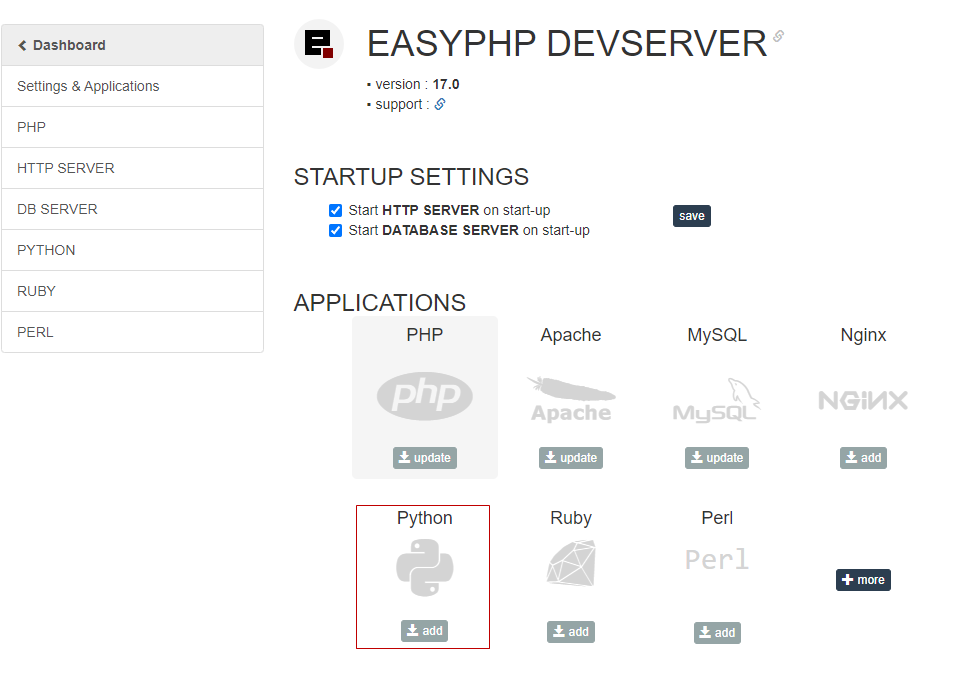Update the Apache application
This screenshot has width=958, height=674.
(x=571, y=458)
